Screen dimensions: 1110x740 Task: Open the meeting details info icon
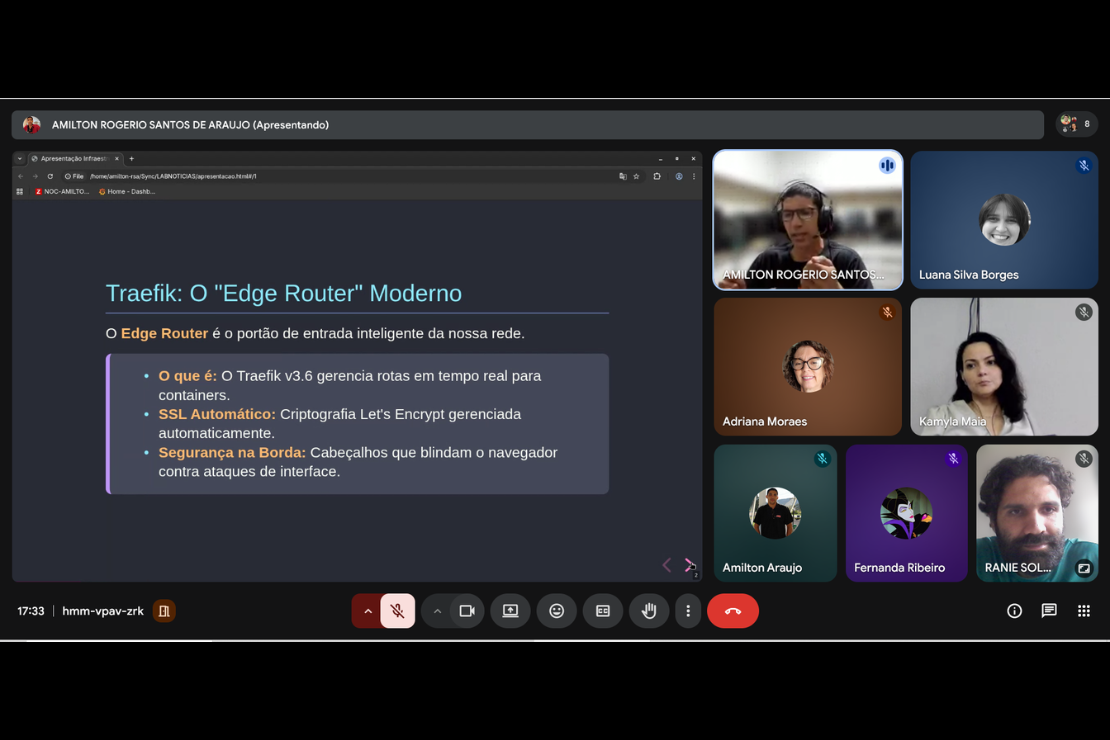click(1014, 611)
